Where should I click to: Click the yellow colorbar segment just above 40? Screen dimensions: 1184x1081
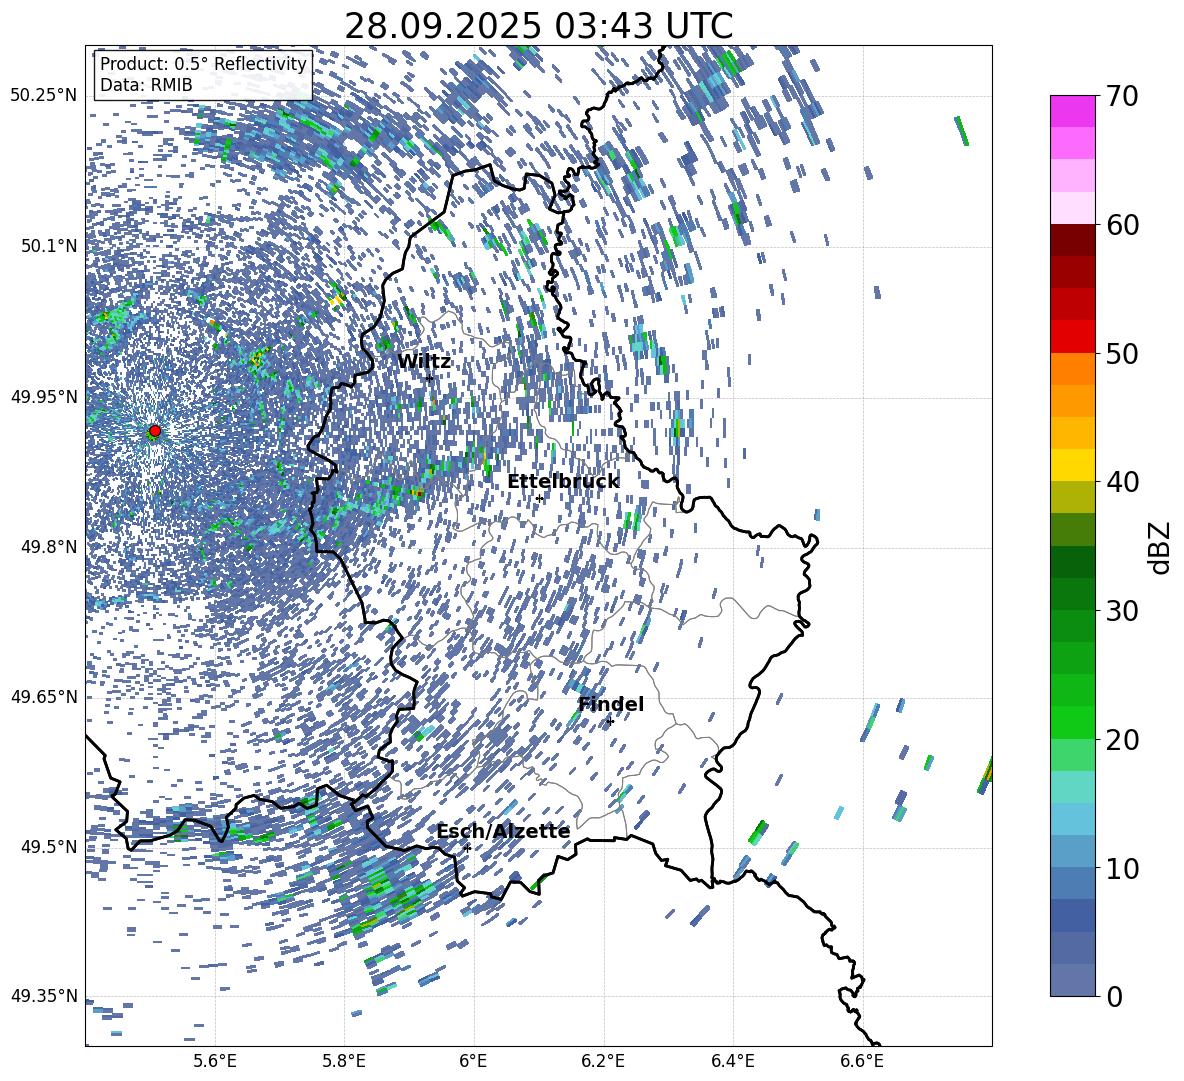1072,465
